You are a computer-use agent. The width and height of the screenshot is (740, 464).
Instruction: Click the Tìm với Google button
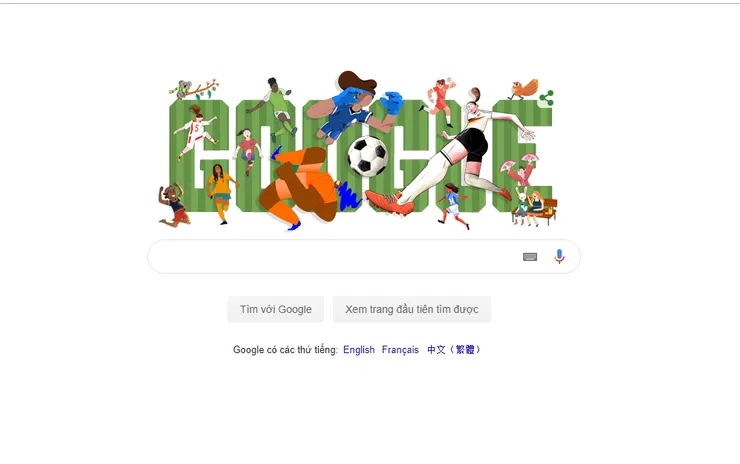point(276,309)
